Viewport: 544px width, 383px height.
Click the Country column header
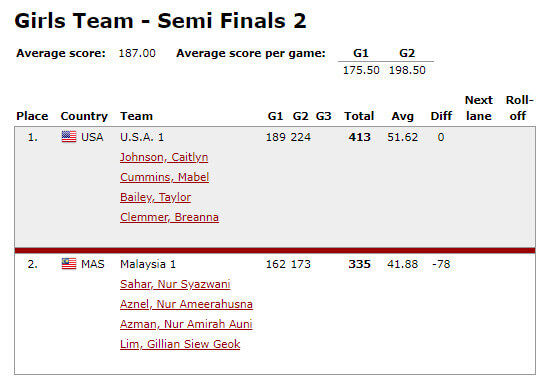pos(84,116)
